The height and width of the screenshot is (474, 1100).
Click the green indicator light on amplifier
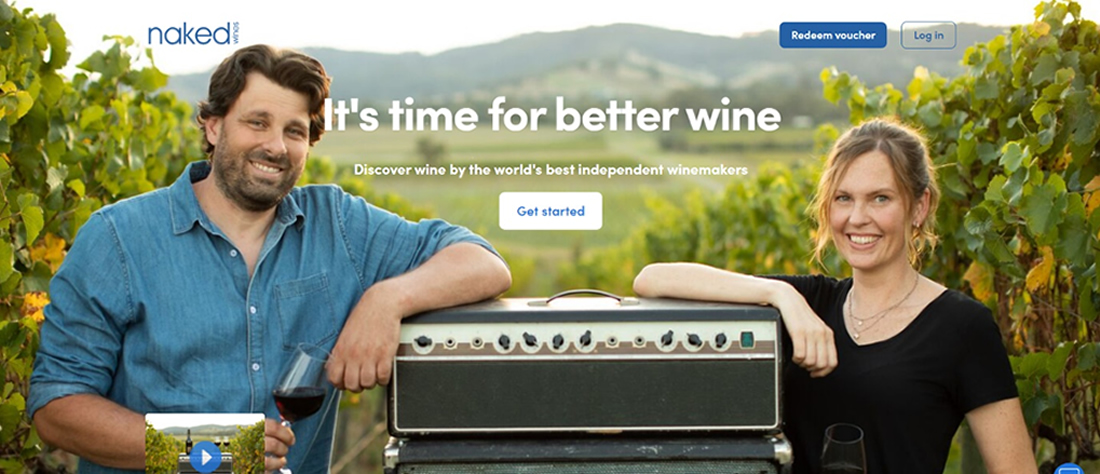point(746,339)
